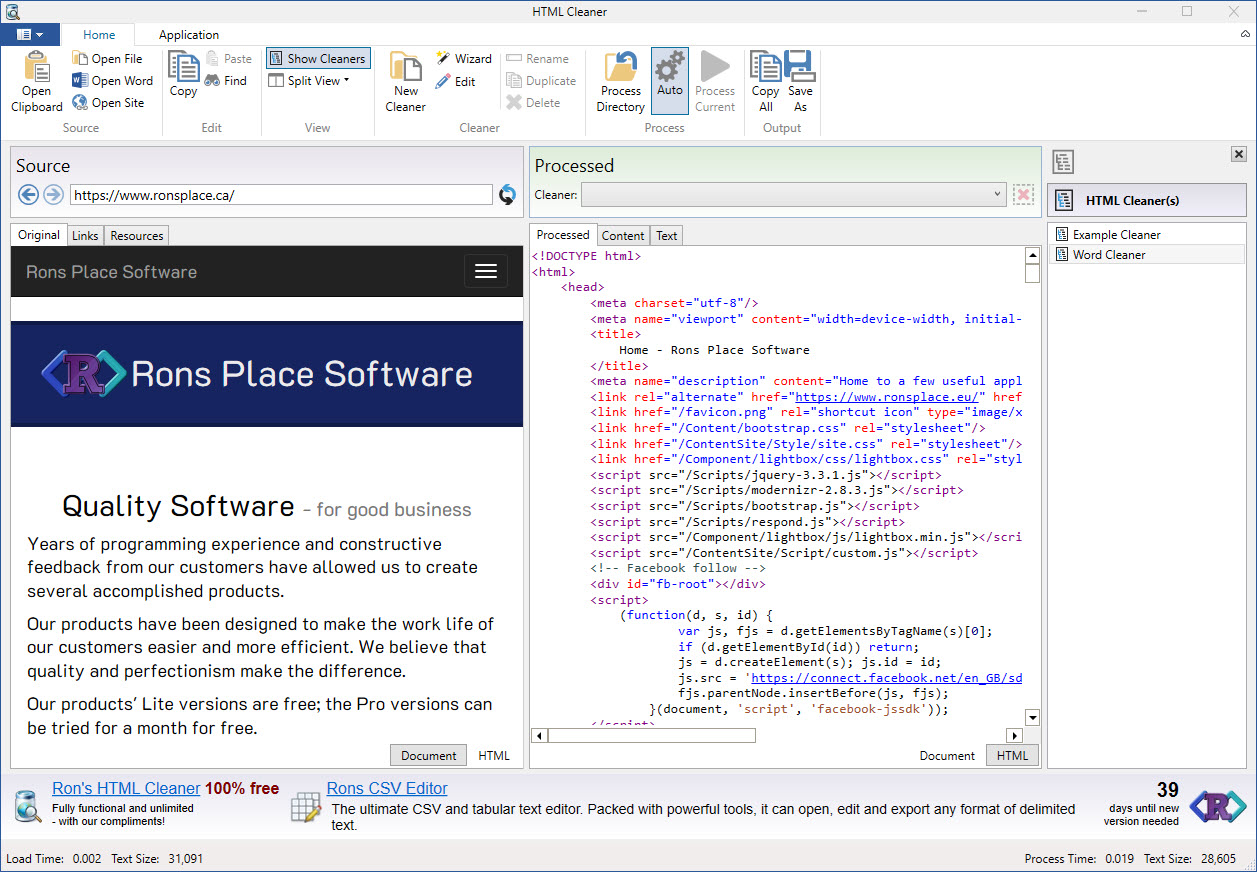This screenshot has width=1257, height=872.
Task: Click Open Word in Source group
Action: tap(112, 81)
